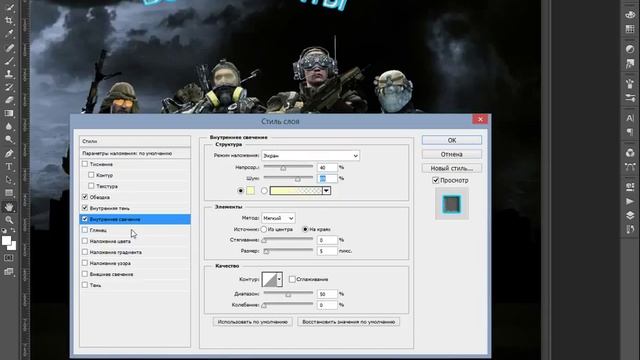The width and height of the screenshot is (640, 360).
Task: Open the Стили section in list
Action: 135,141
